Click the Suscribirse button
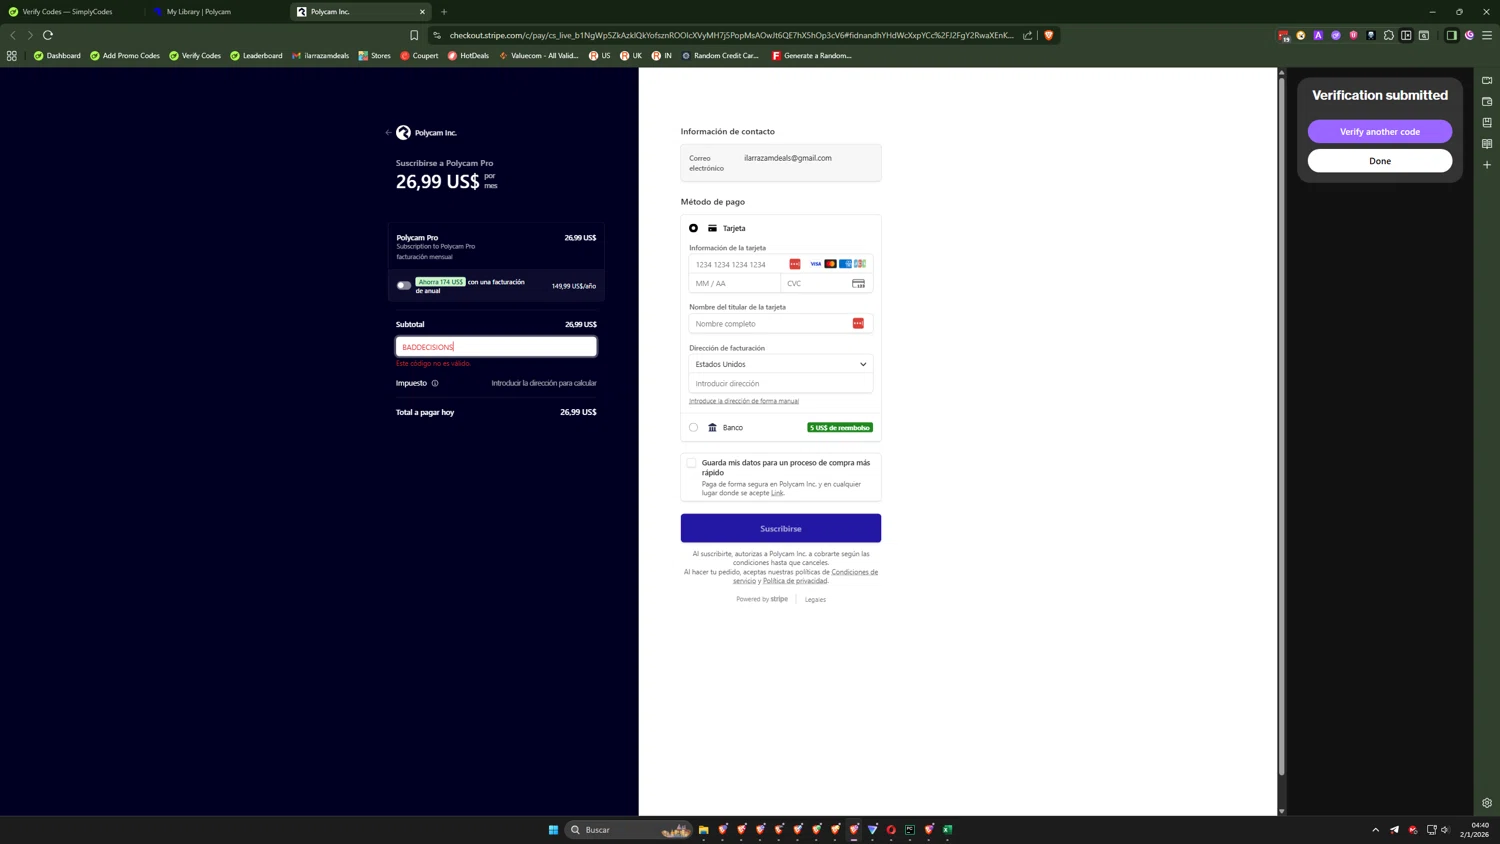The image size is (1500, 844). point(781,528)
